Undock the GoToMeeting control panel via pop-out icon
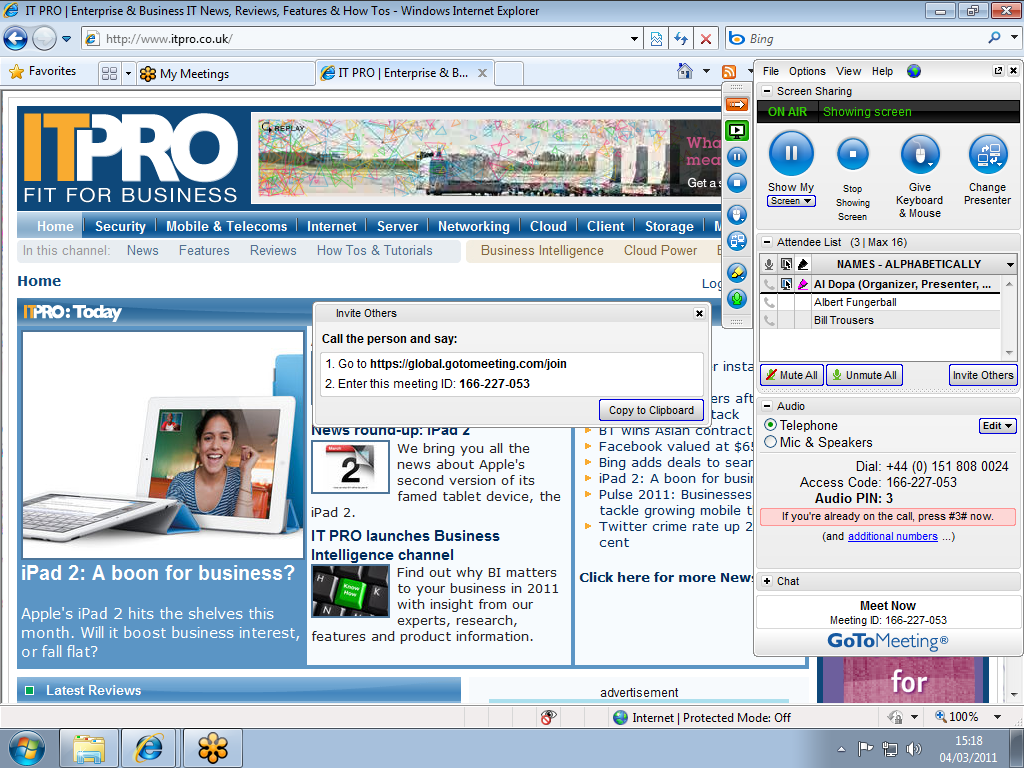This screenshot has width=1024, height=768. 998,71
